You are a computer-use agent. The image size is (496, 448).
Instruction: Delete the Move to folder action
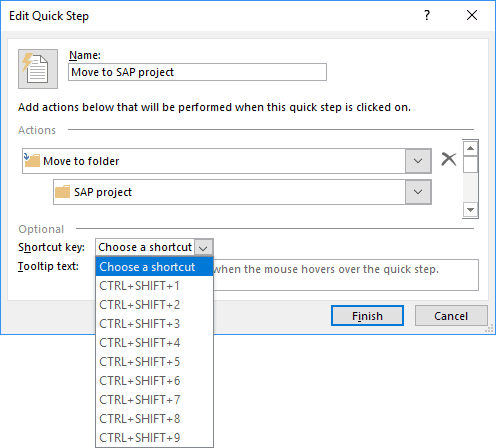click(449, 159)
